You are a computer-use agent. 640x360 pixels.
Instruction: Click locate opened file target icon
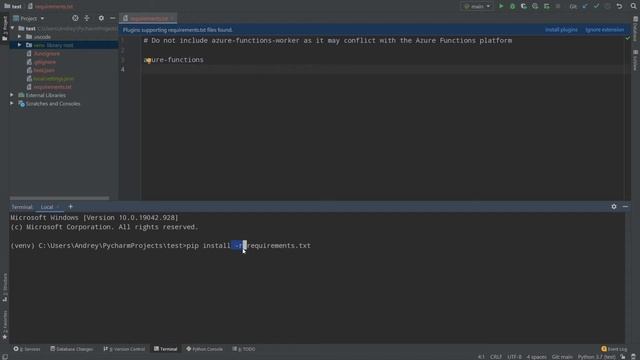(75, 18)
